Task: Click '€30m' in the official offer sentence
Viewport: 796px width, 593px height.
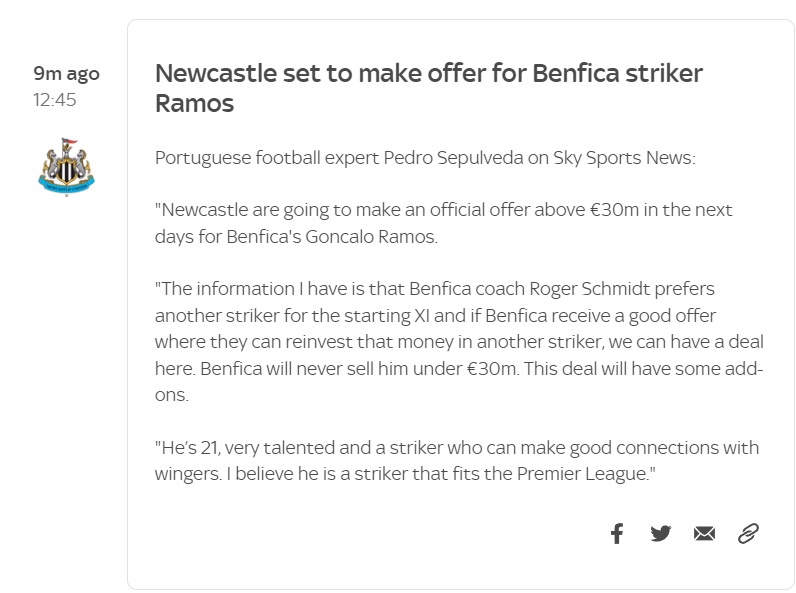Action: [614, 210]
